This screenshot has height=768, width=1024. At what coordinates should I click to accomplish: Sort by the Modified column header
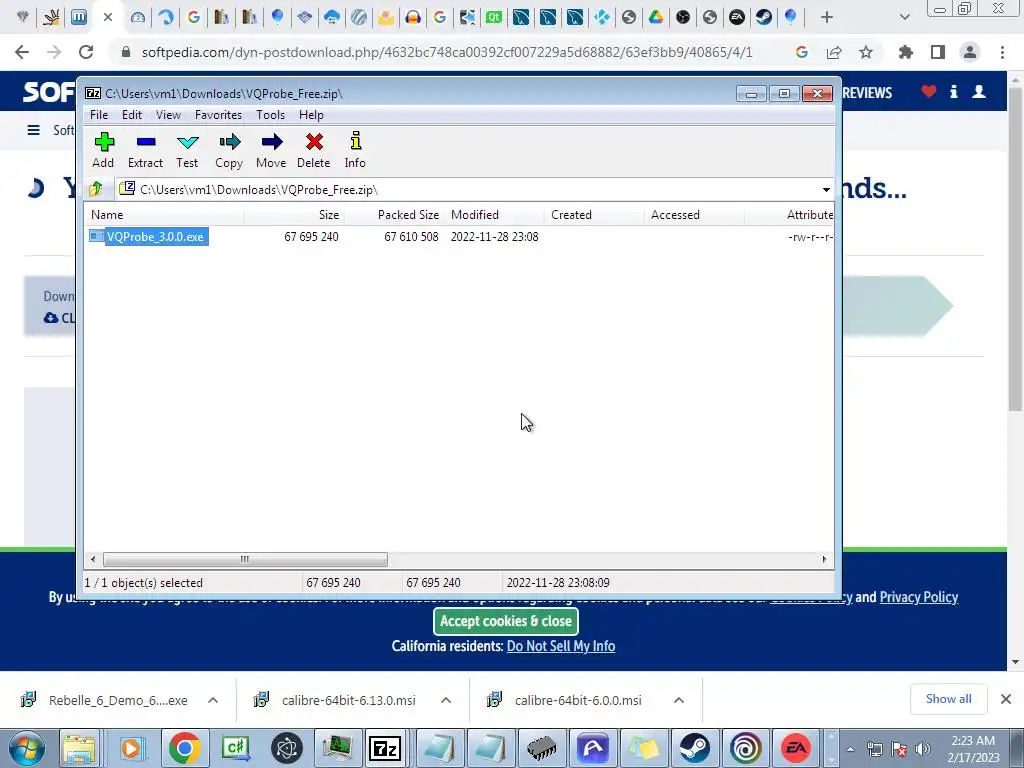(x=494, y=215)
